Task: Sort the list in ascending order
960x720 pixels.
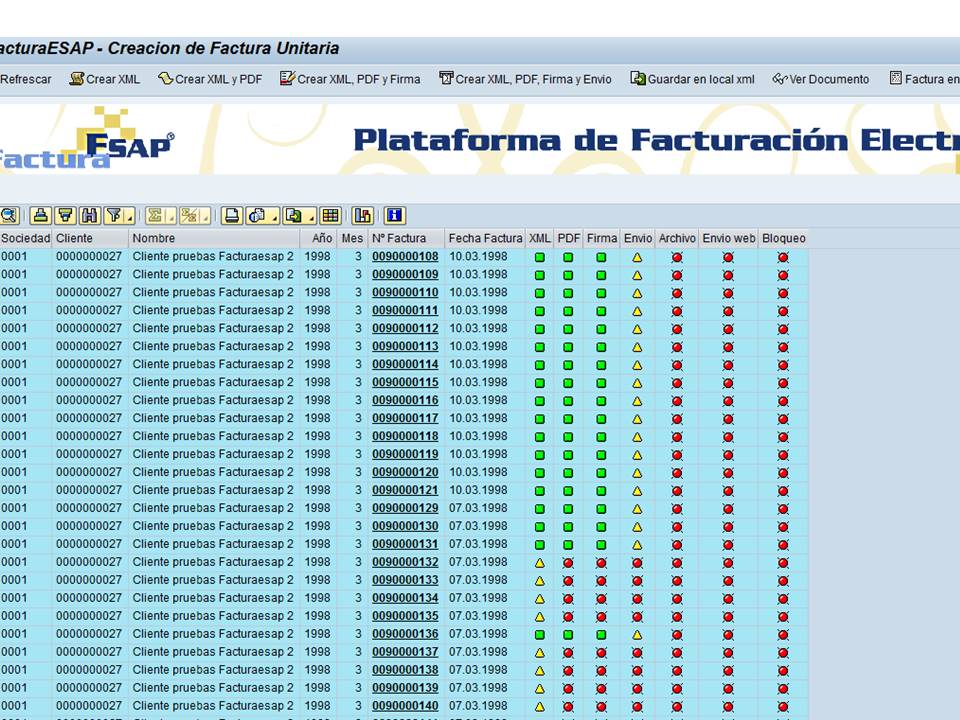Action: tap(40, 216)
